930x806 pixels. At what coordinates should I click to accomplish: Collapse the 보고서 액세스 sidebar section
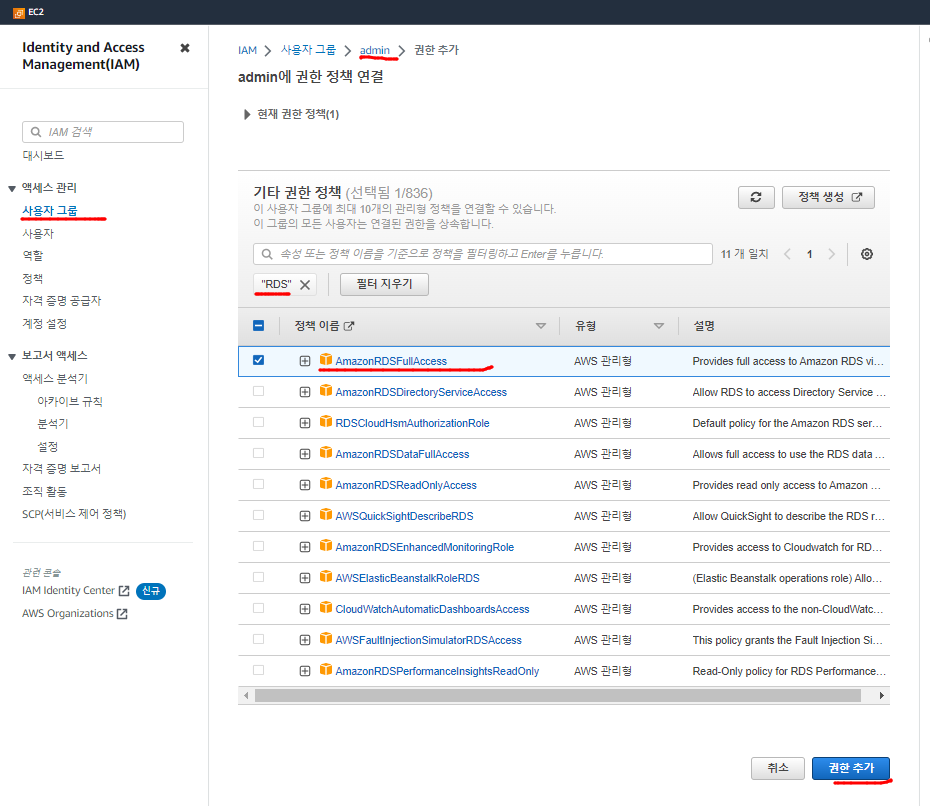[x=11, y=356]
